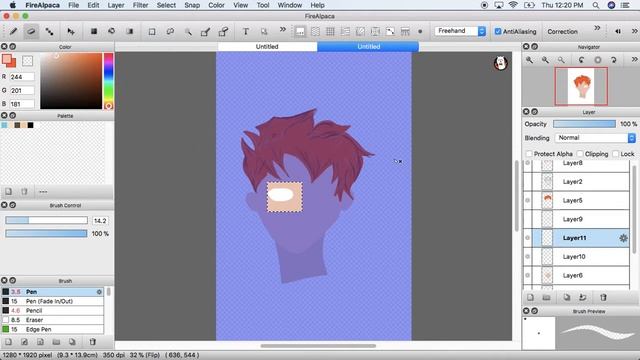
Task: Select the Lasso tool
Action: tap(170, 31)
